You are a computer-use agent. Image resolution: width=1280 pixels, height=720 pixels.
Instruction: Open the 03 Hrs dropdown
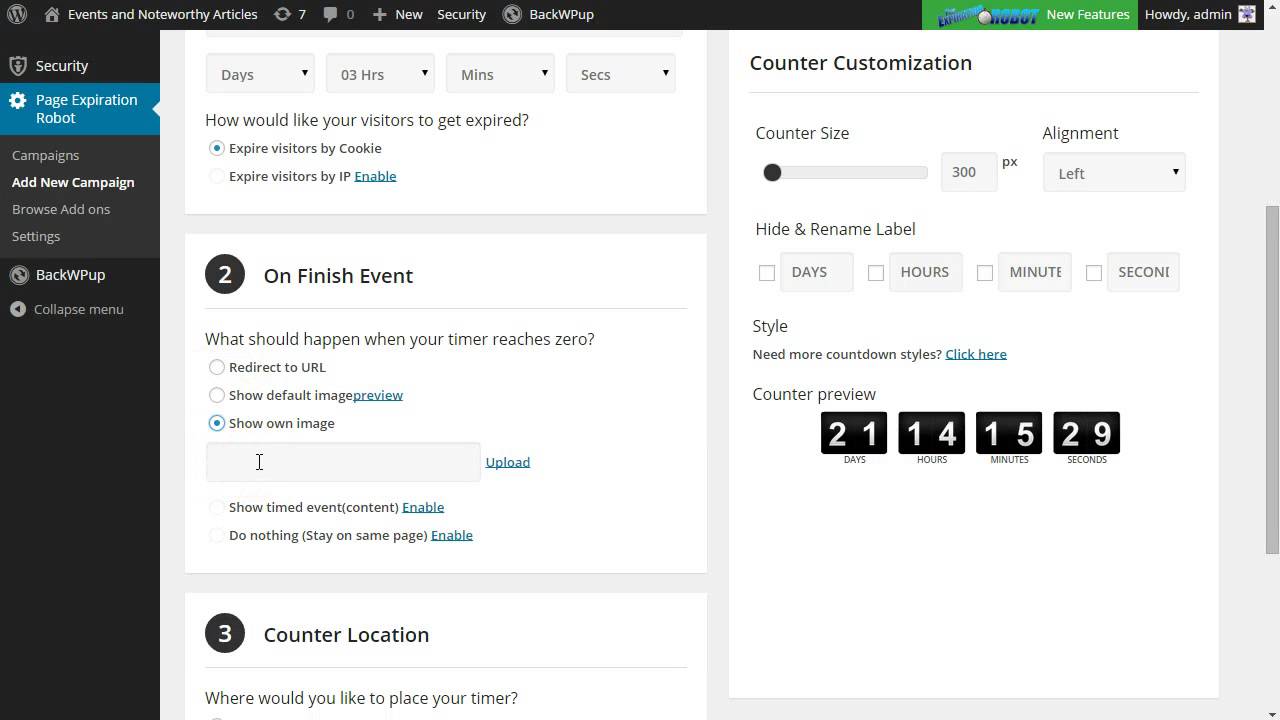point(380,74)
